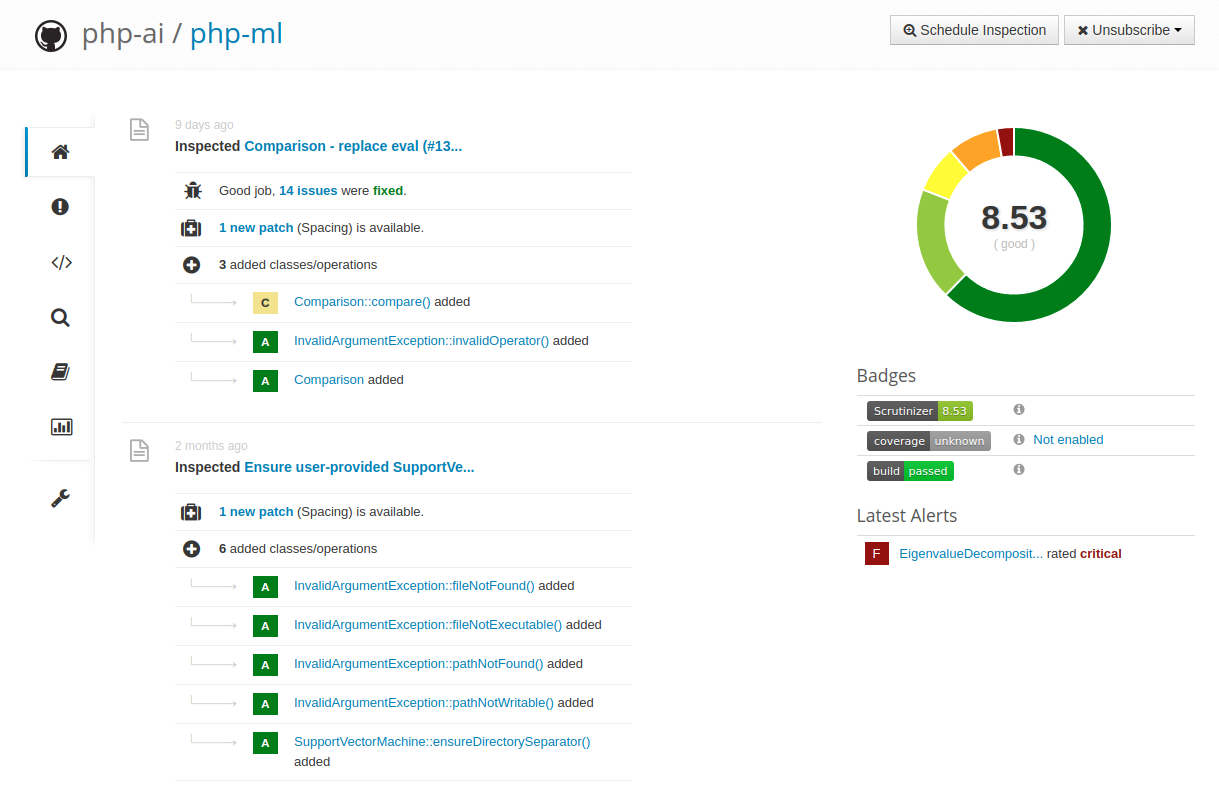Open 'Comparison - replace eval' inspection link
The height and width of the screenshot is (787, 1219).
coord(353,146)
